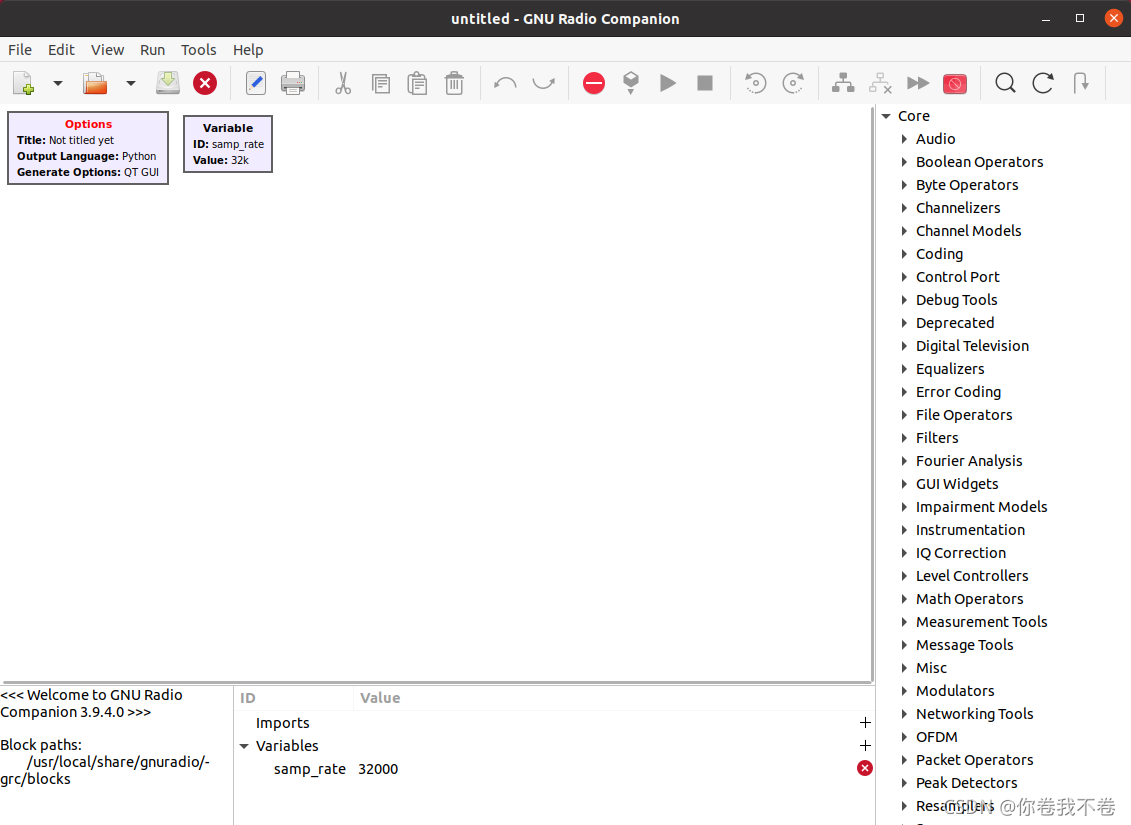Create a new flow graph

click(x=23, y=84)
